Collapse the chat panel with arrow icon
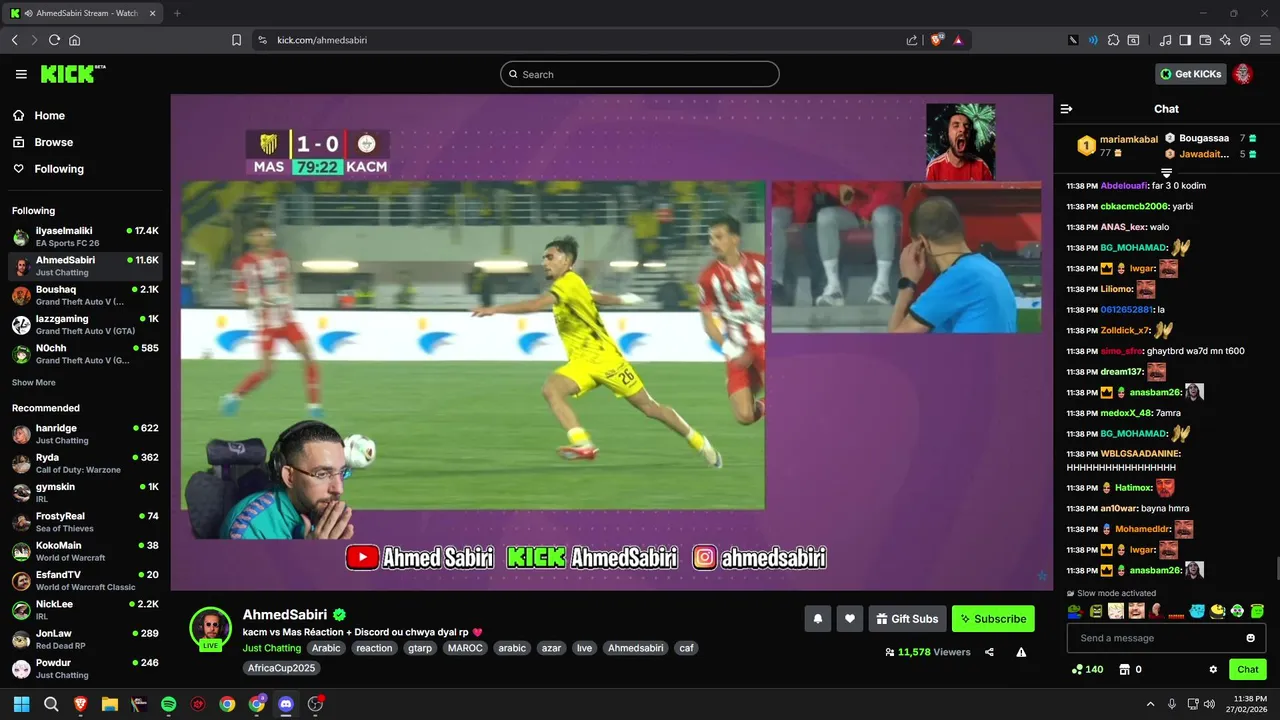This screenshot has height=720, width=1280. pyautogui.click(x=1066, y=109)
